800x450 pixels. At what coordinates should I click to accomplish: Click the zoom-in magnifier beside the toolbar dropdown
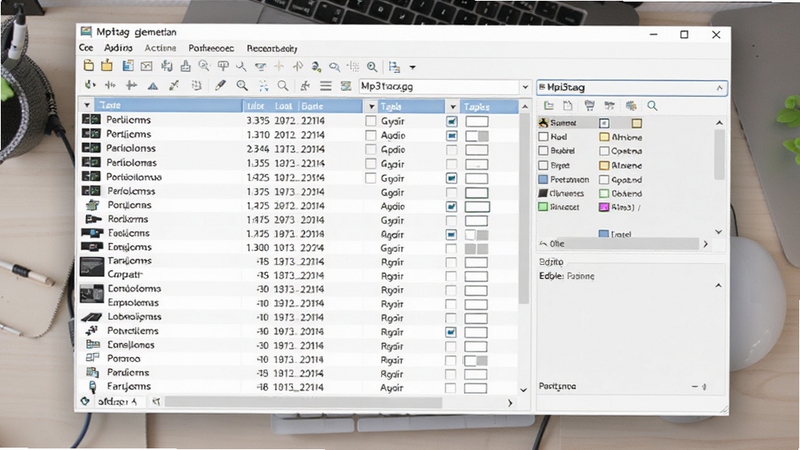coord(372,67)
